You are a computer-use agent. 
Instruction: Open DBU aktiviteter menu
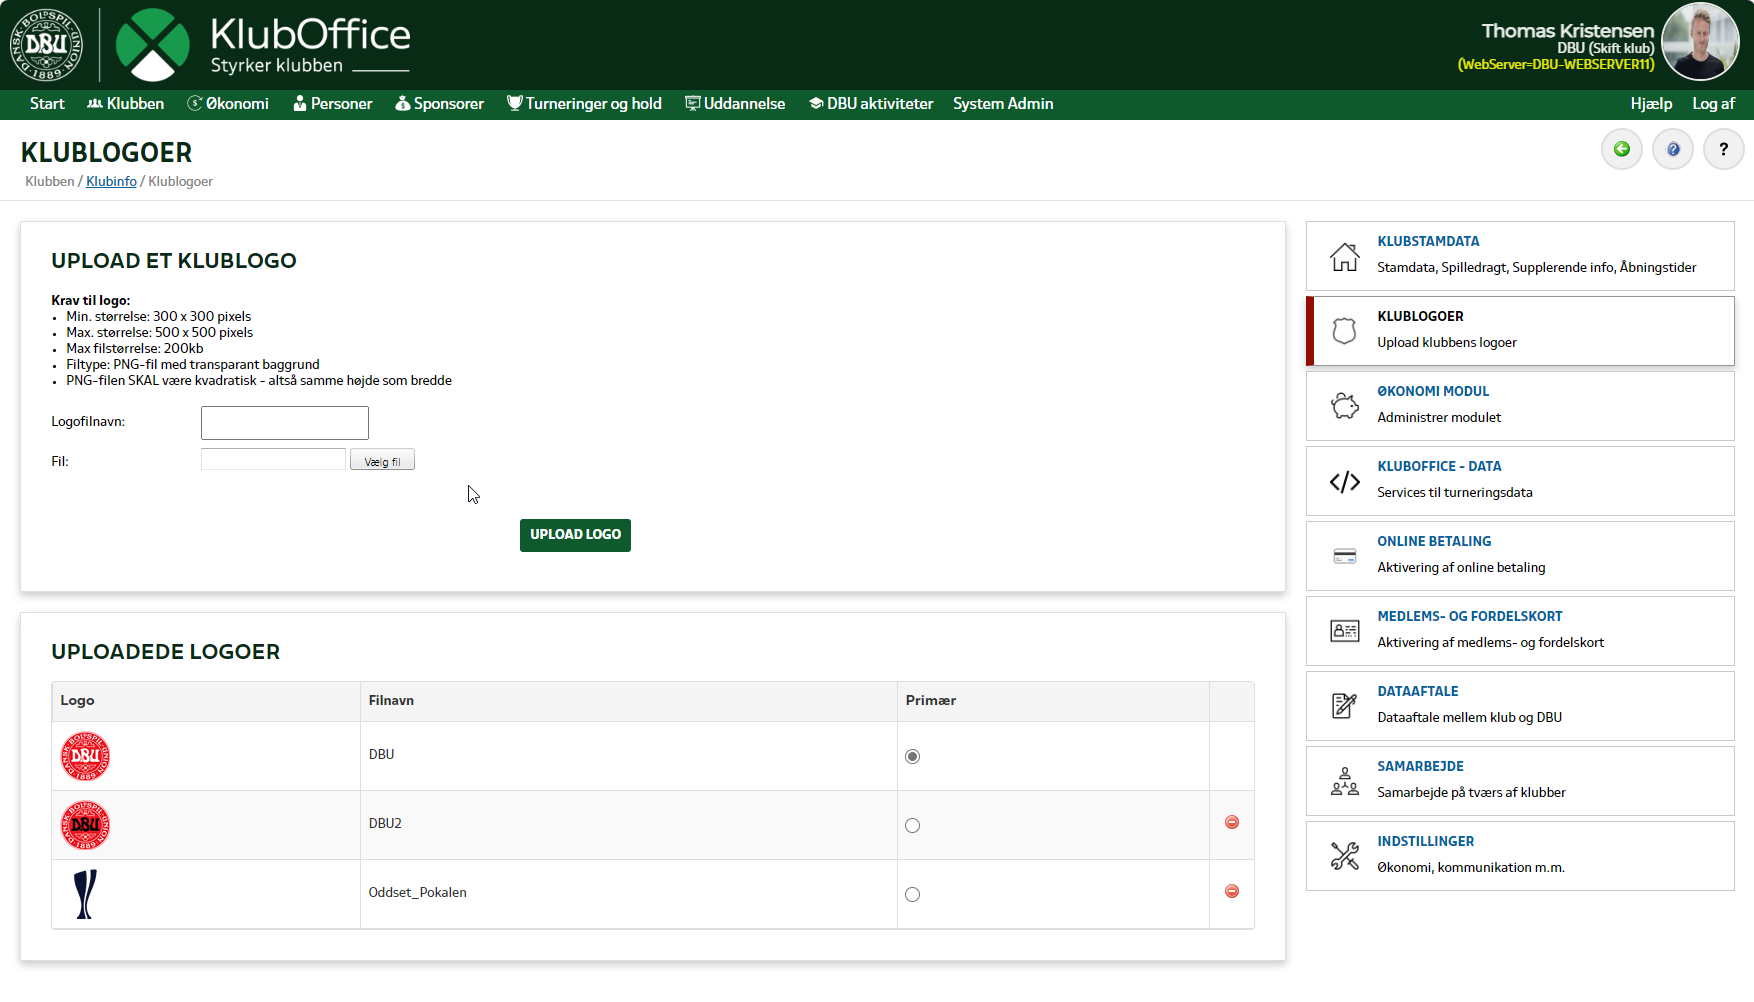(x=870, y=104)
